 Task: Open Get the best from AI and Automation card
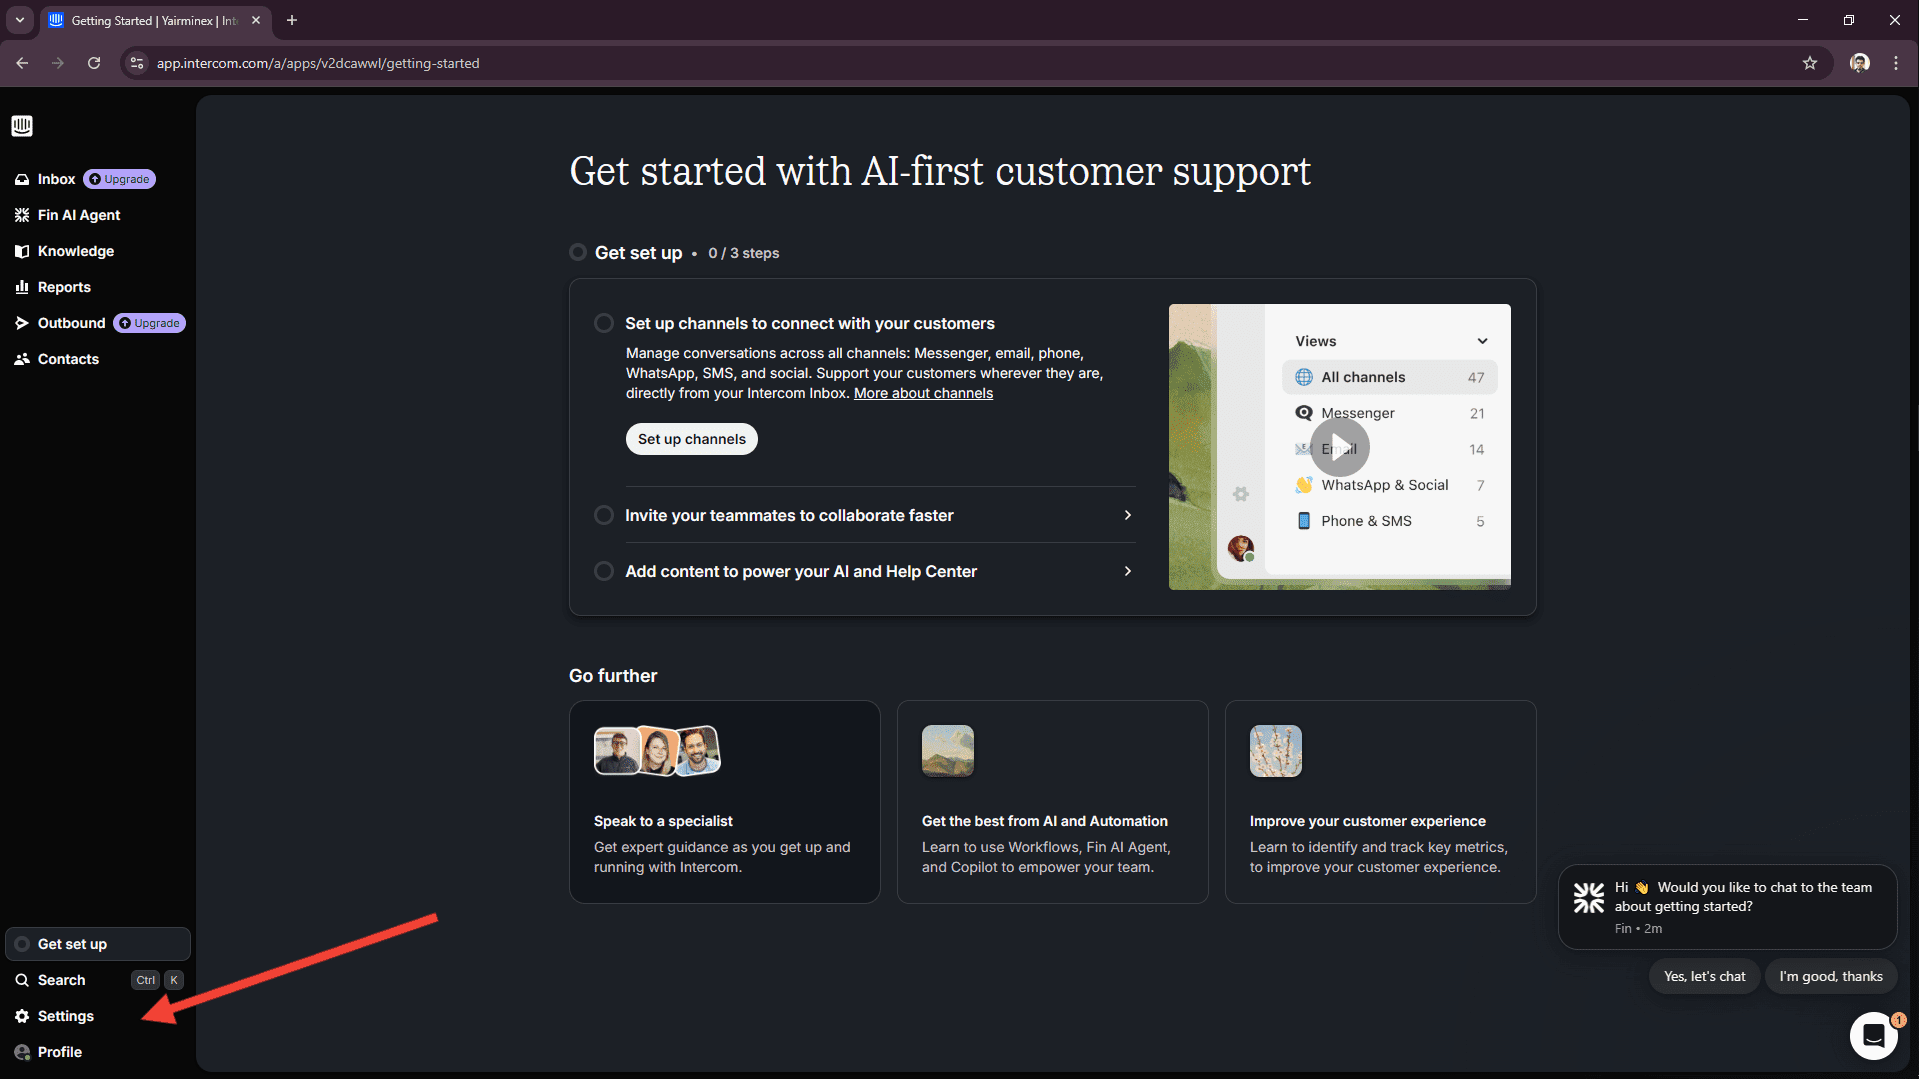click(x=1052, y=802)
